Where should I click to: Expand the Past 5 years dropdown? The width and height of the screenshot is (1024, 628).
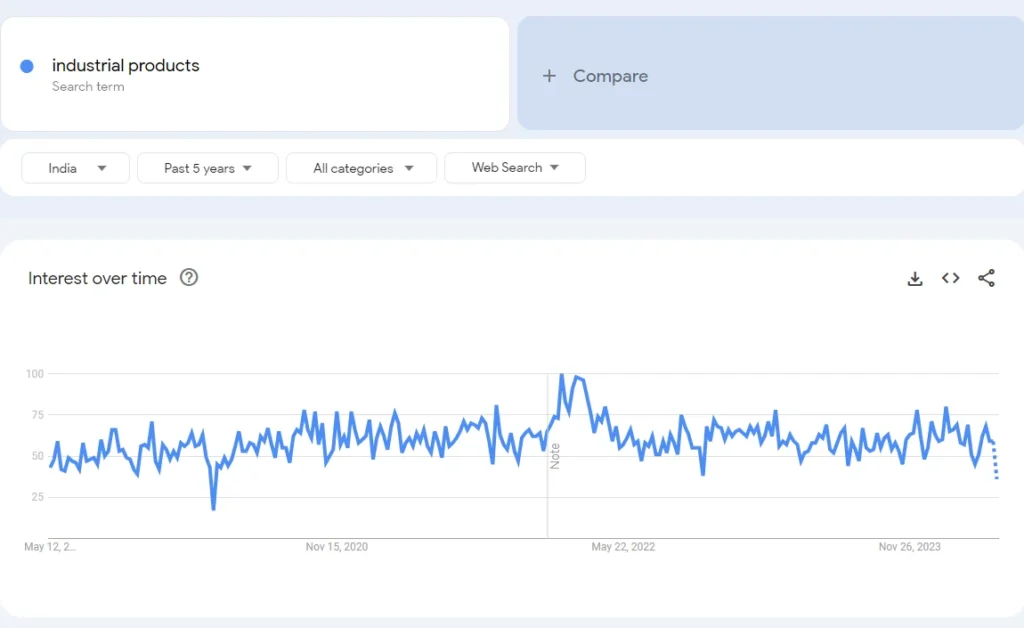[x=207, y=168]
